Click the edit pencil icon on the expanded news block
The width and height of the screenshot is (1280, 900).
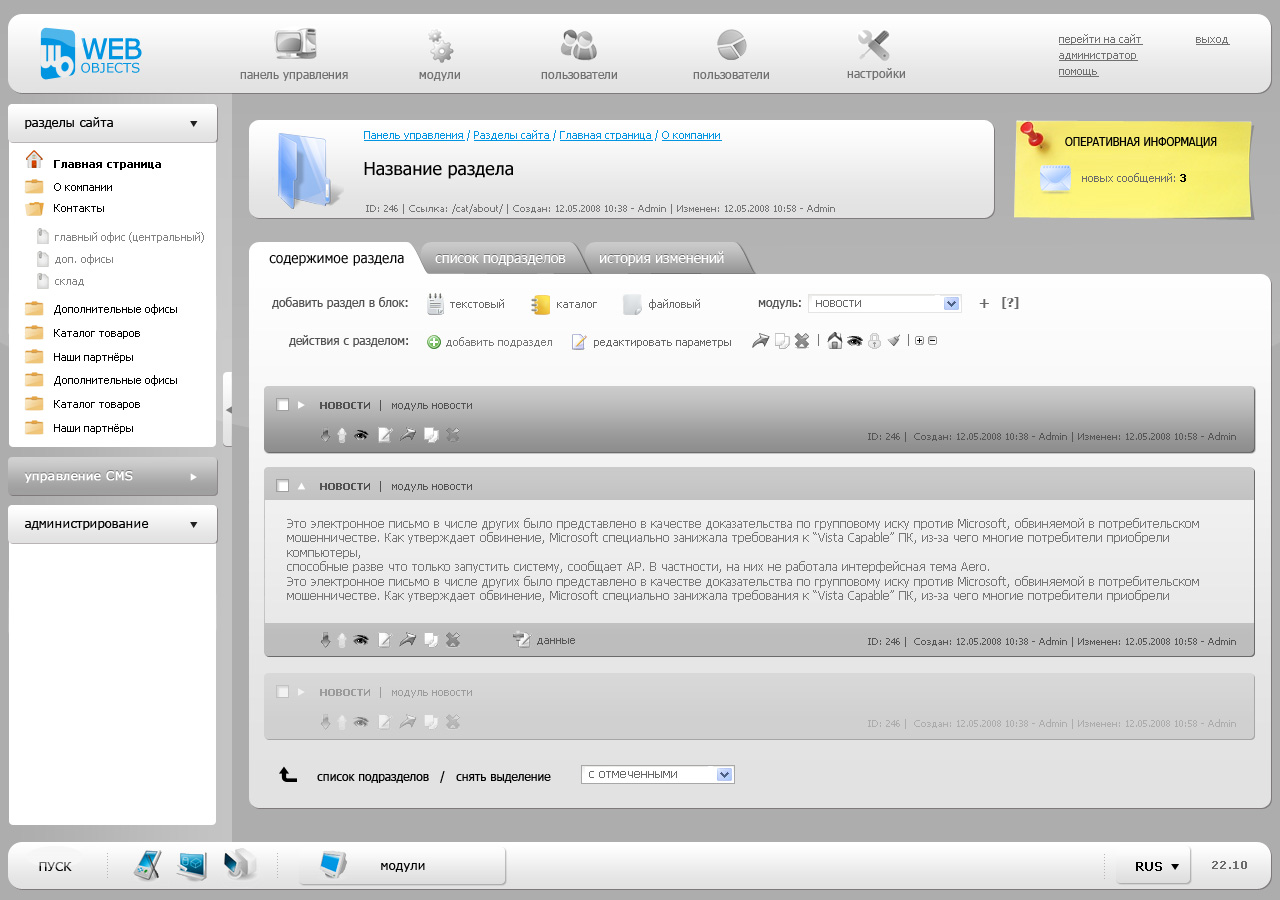[385, 639]
